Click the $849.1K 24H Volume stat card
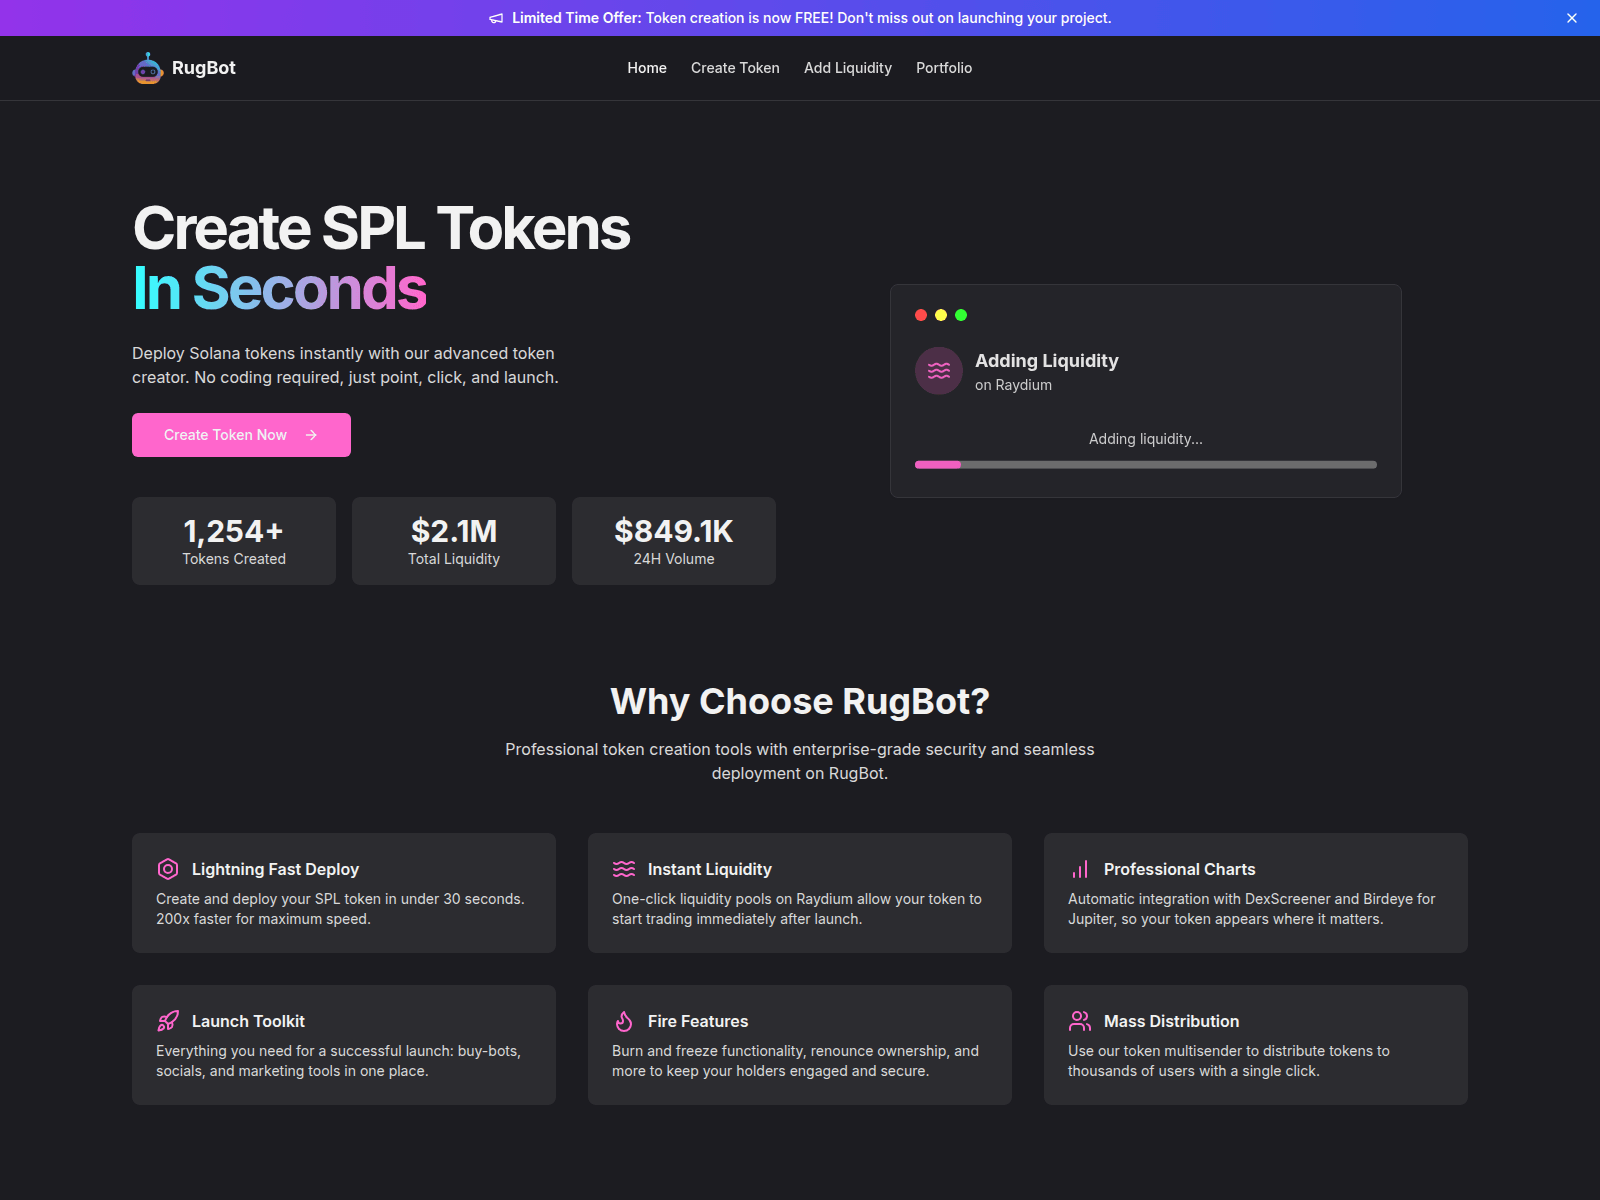The width and height of the screenshot is (1600, 1200). [x=674, y=541]
